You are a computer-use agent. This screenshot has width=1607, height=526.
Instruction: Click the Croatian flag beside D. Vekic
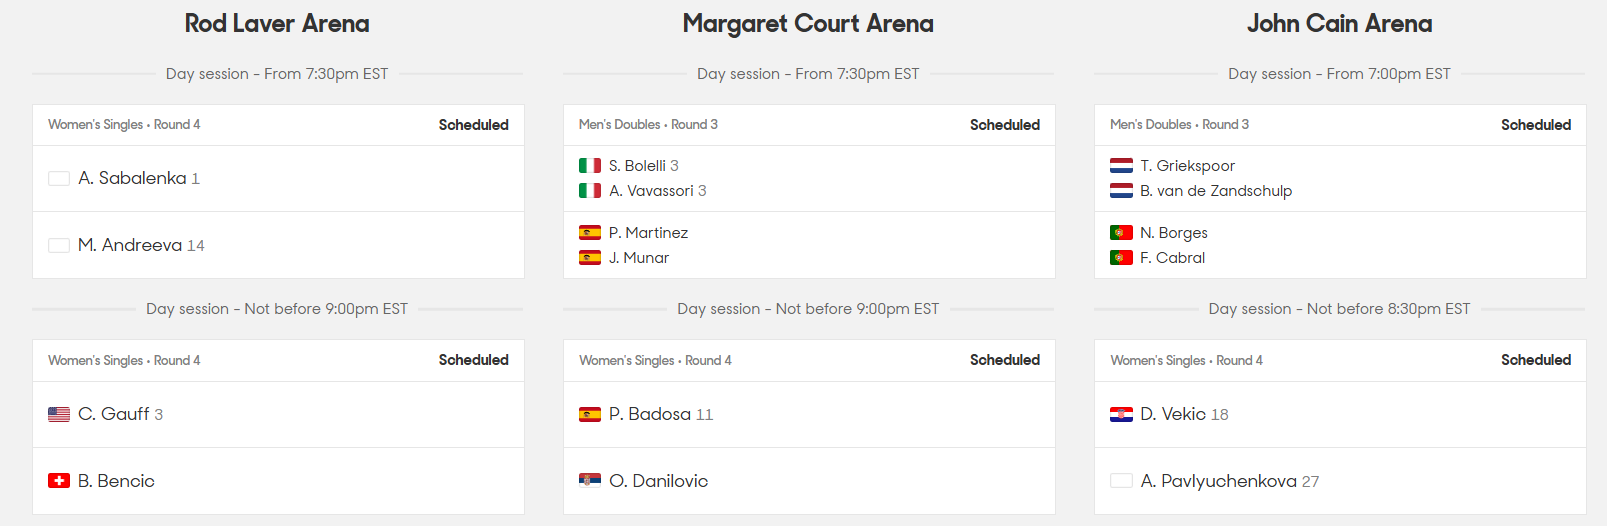click(1121, 414)
